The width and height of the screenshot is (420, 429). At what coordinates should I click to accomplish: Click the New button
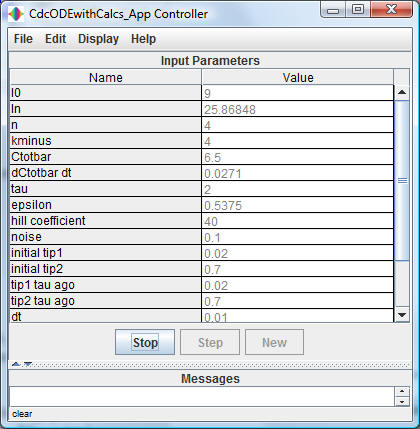[274, 342]
